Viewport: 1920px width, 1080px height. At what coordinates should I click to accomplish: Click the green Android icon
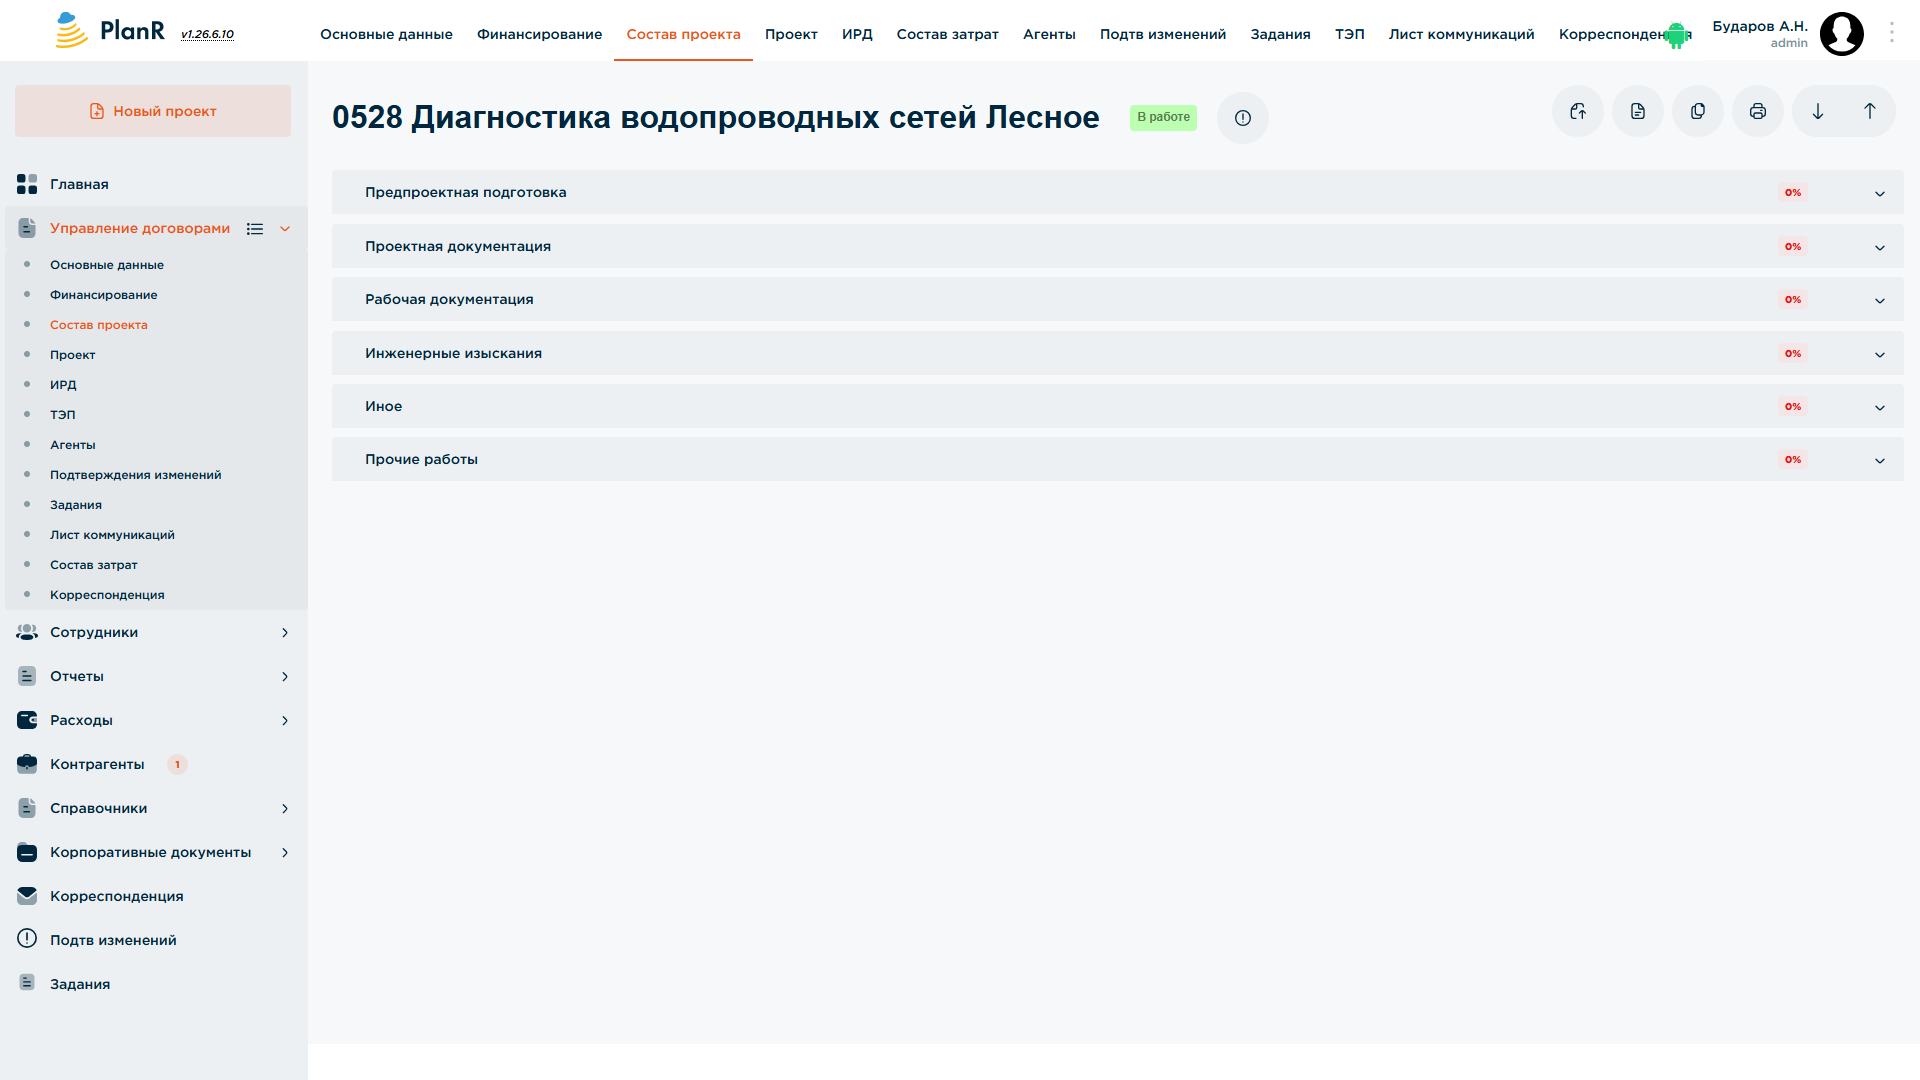(1676, 35)
